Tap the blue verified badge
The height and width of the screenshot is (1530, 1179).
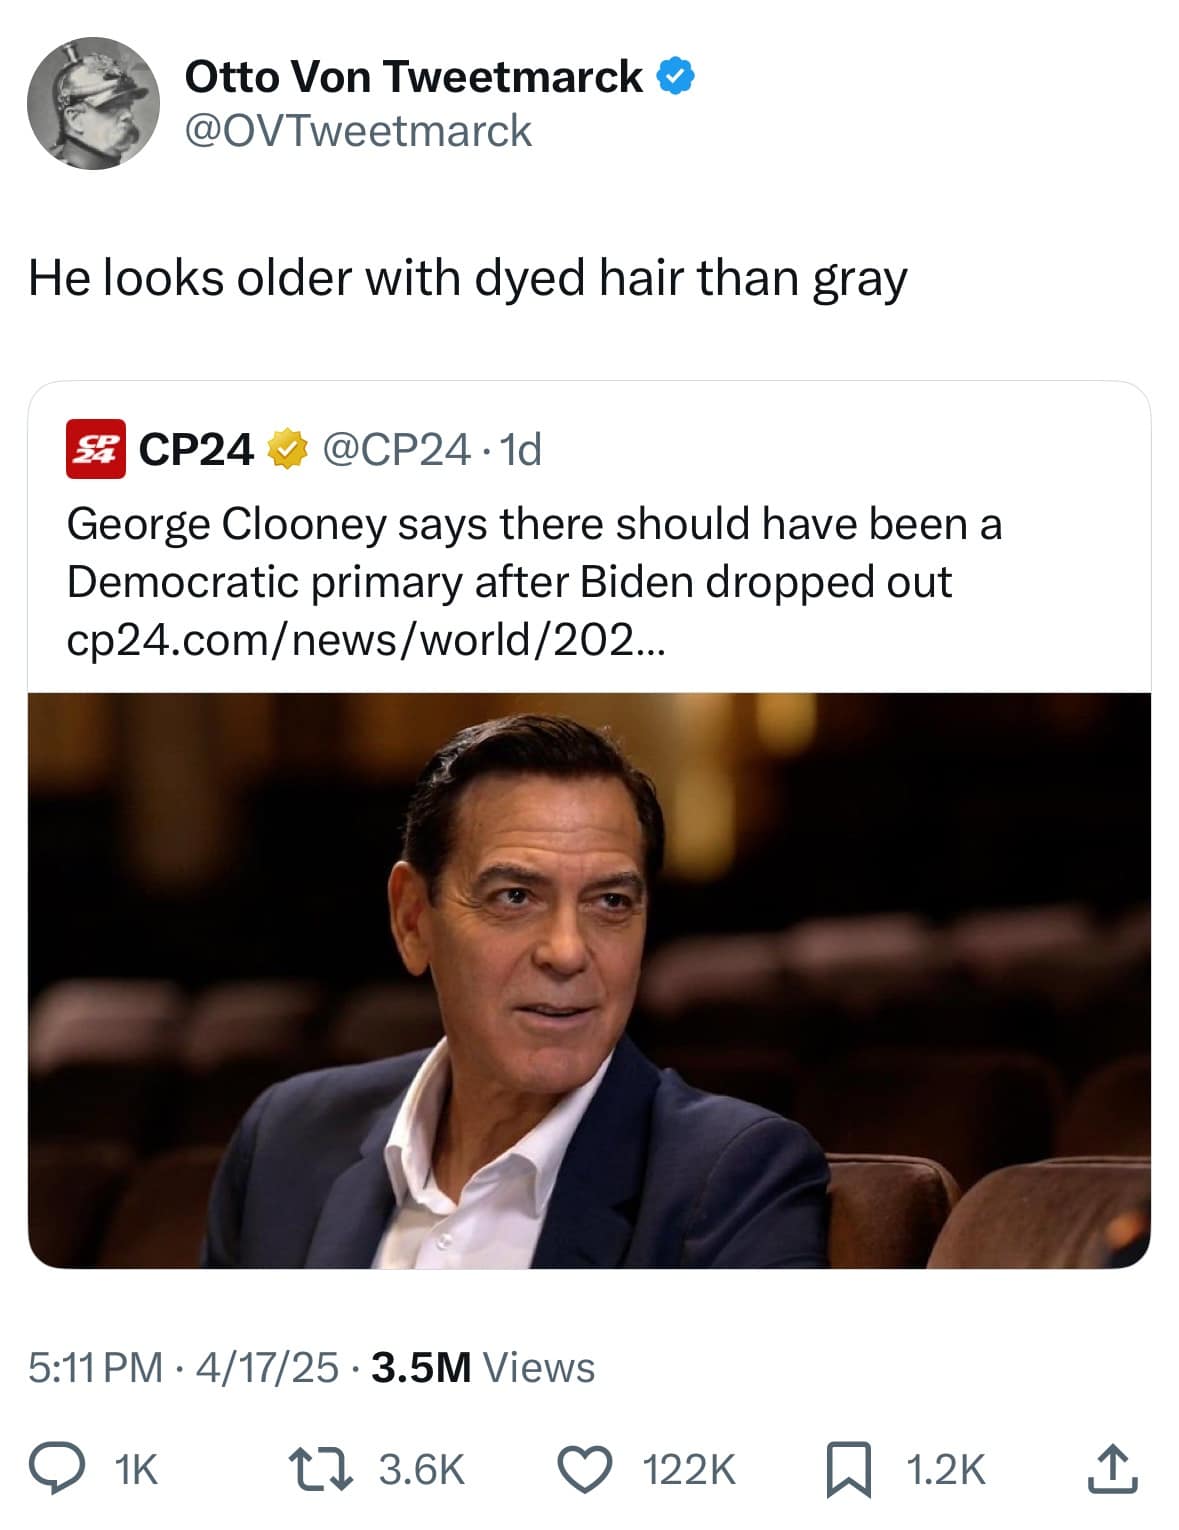point(676,77)
